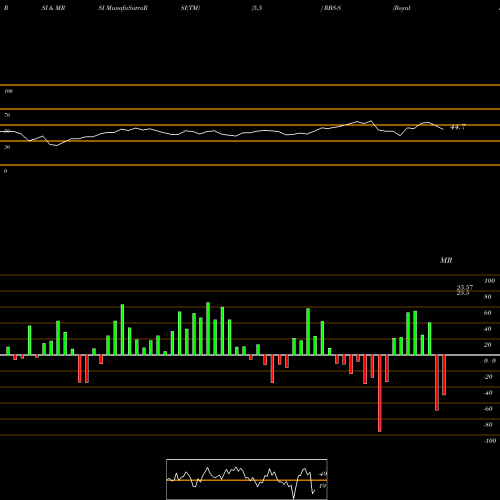Click the 'SI & MR' header text
The height and width of the screenshot is (500, 500).
53,8
